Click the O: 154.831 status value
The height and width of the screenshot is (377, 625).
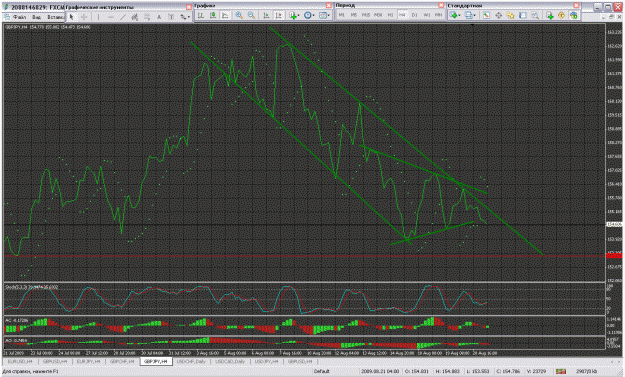click(417, 371)
